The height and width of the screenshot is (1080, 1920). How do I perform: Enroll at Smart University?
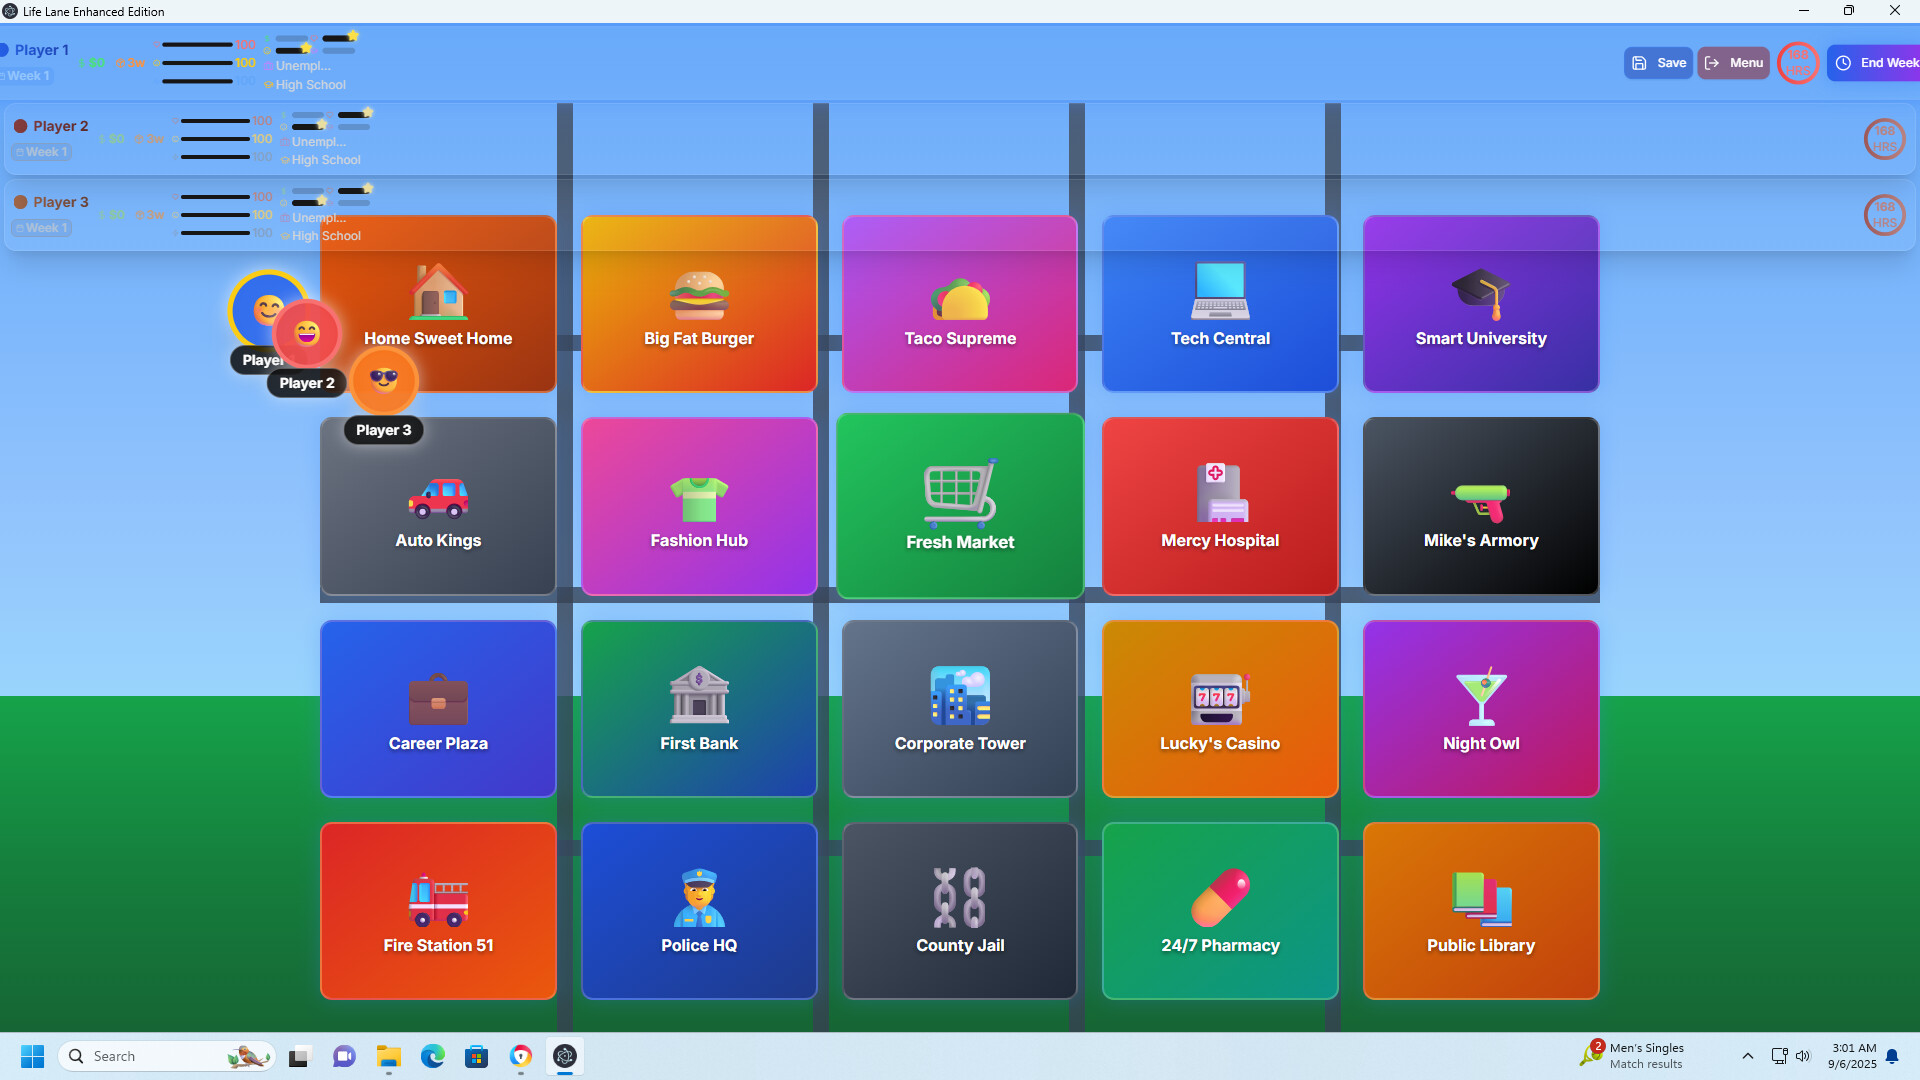click(1481, 303)
